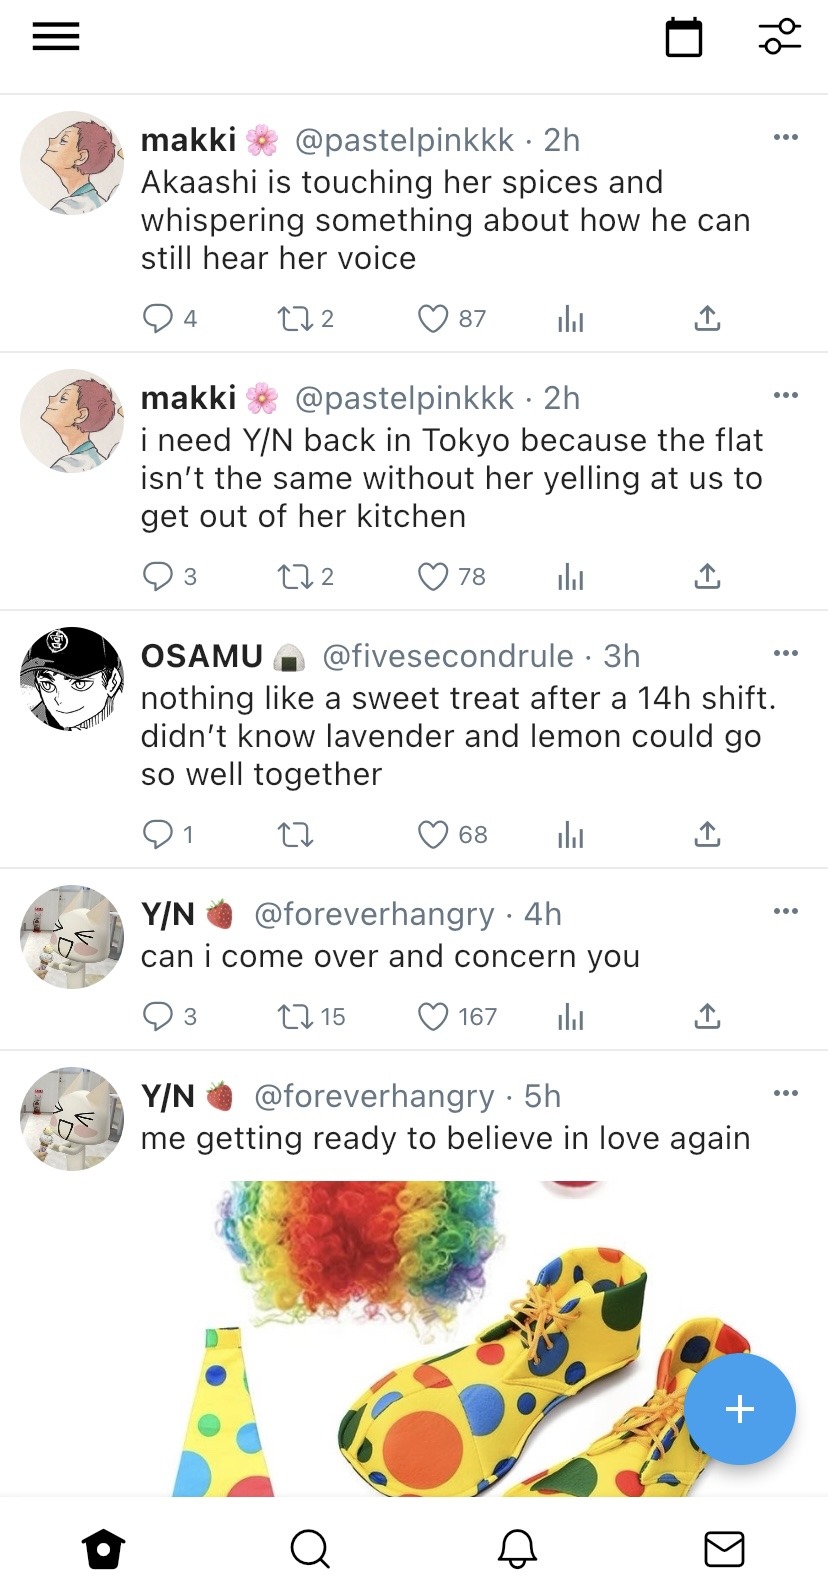View analytics for OSAMU's sweet treat tweet

pos(570,835)
